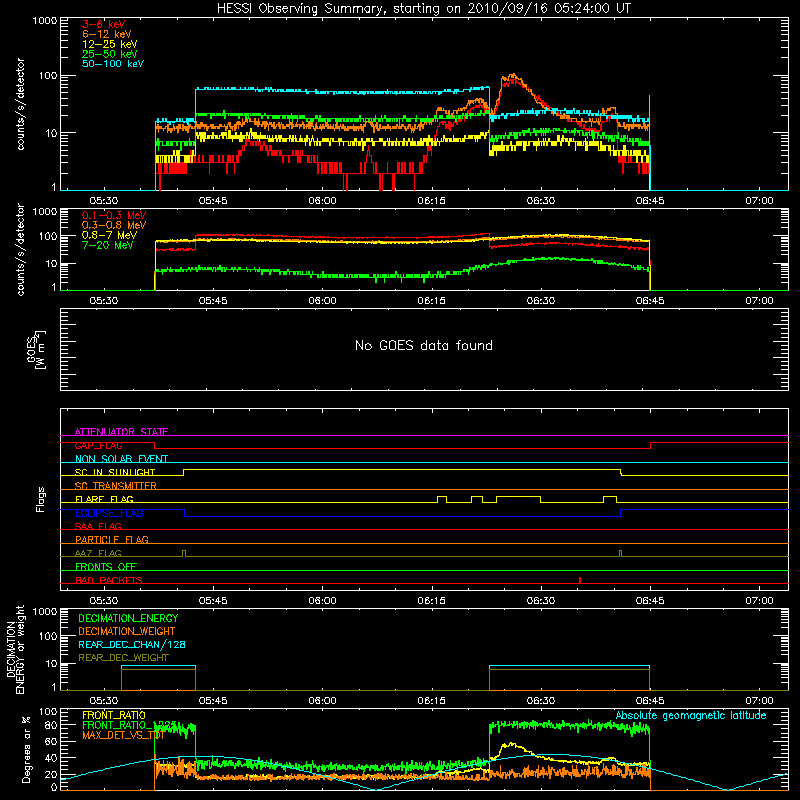
Task: Select the green '25-50 keV' legend label
Action: point(110,54)
